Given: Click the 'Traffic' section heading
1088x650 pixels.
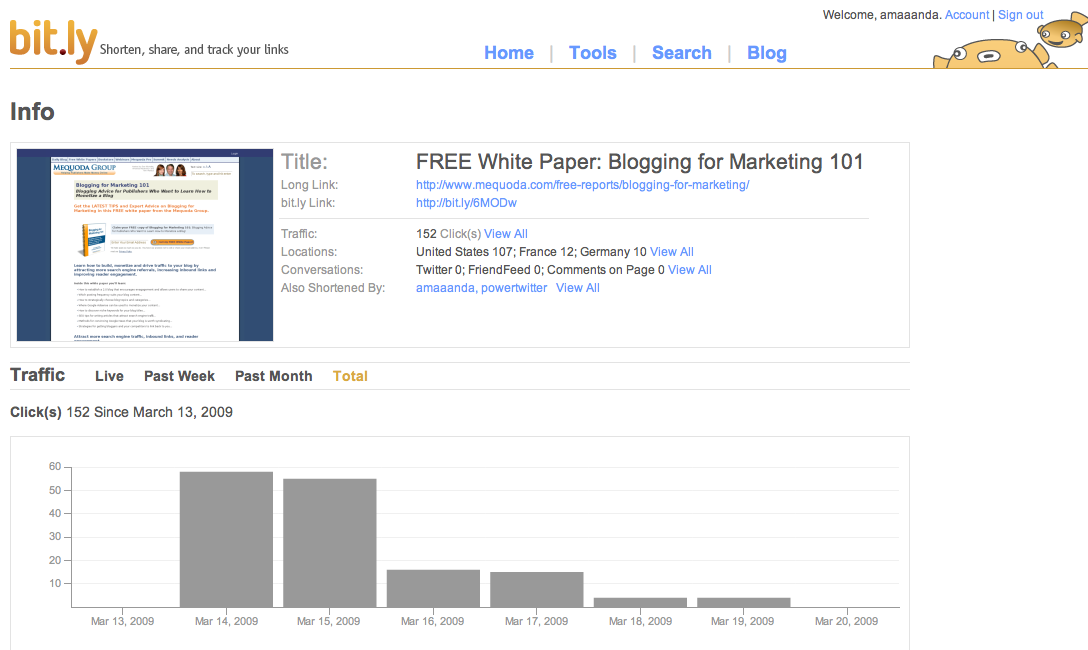Looking at the screenshot, I should click(37, 375).
